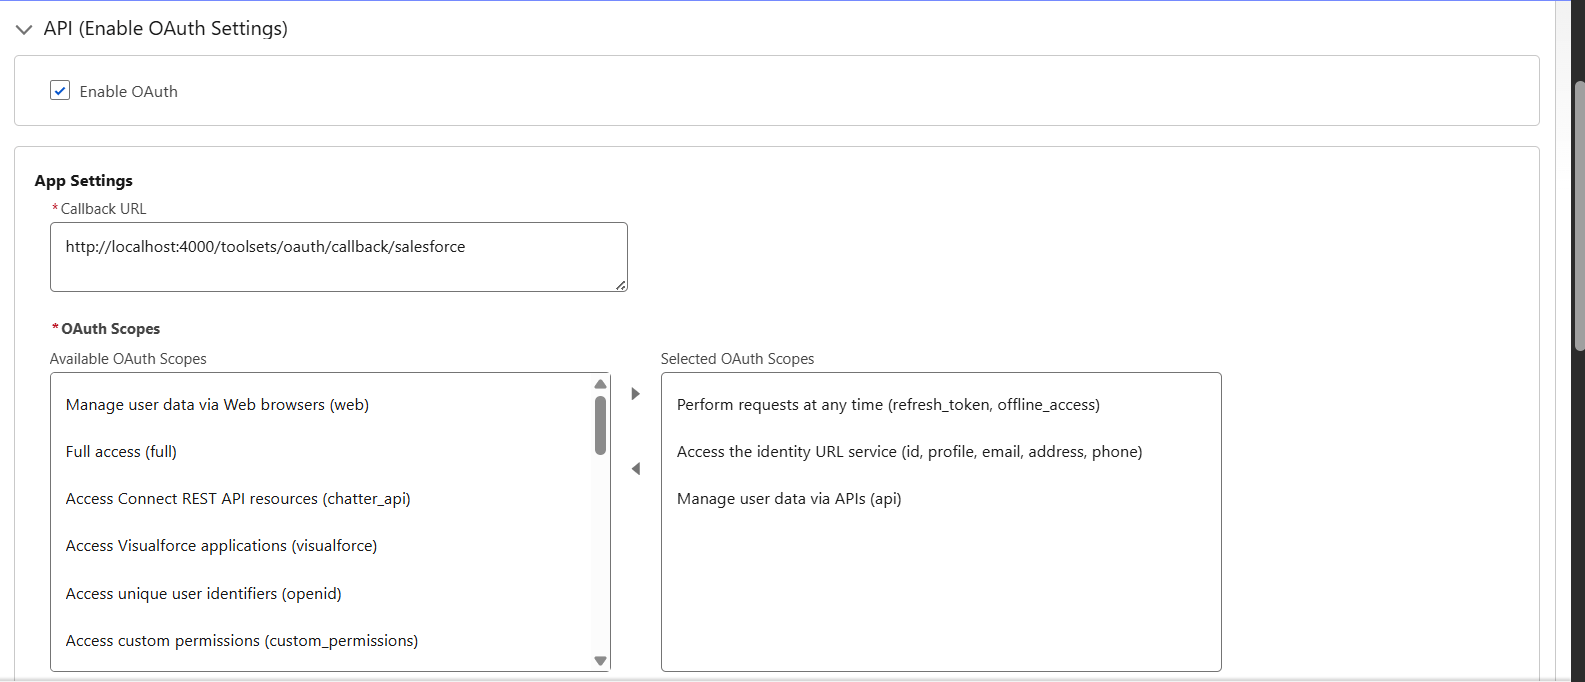The image size is (1585, 682).
Task: Select 'Access Visualforce applications (visualforce)' scope
Action: click(x=222, y=546)
